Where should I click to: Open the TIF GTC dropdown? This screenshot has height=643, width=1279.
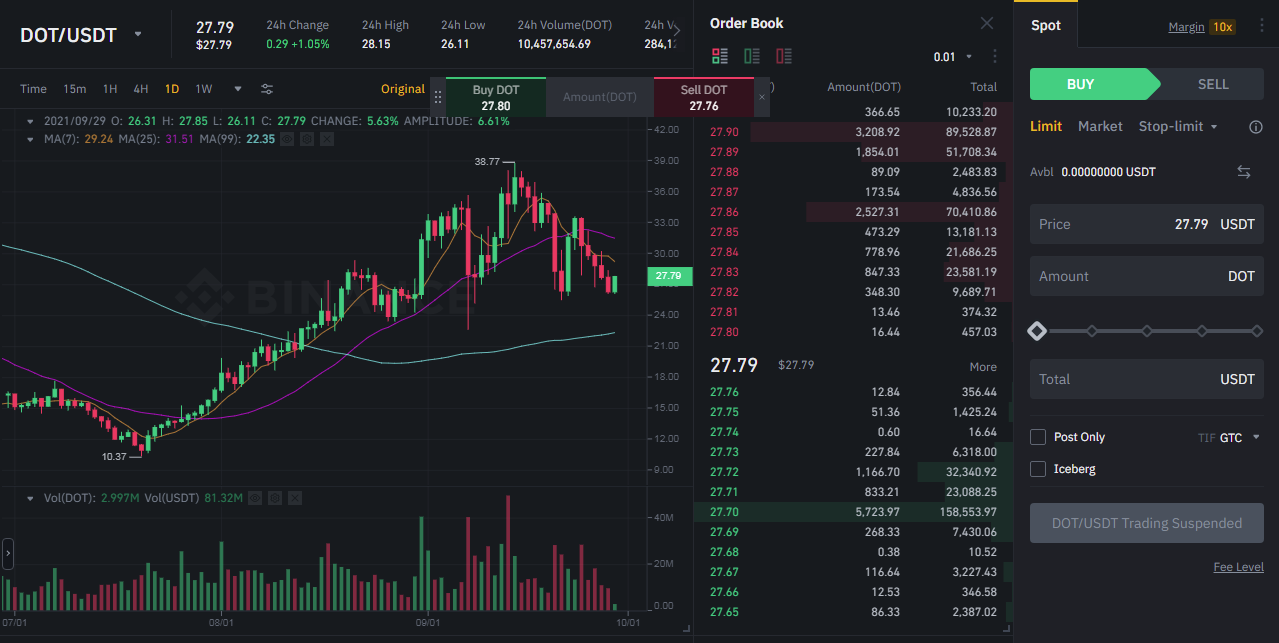click(1230, 437)
